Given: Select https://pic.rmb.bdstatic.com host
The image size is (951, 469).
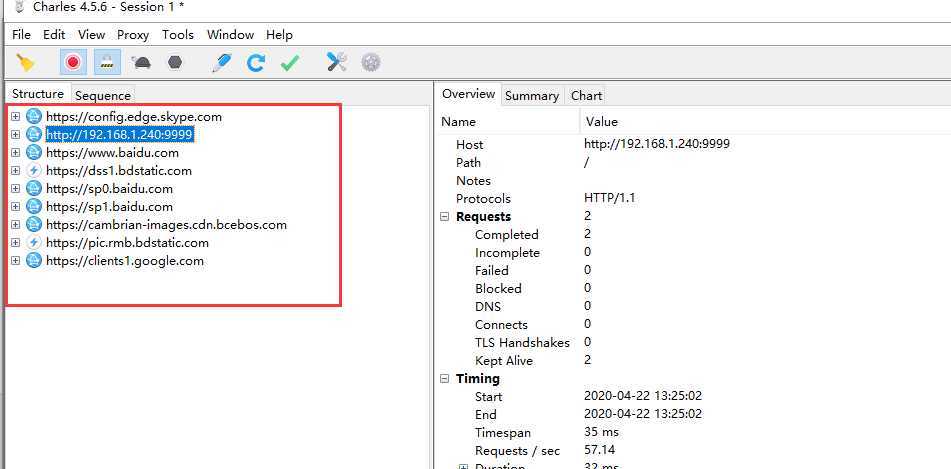Looking at the screenshot, I should click(127, 243).
